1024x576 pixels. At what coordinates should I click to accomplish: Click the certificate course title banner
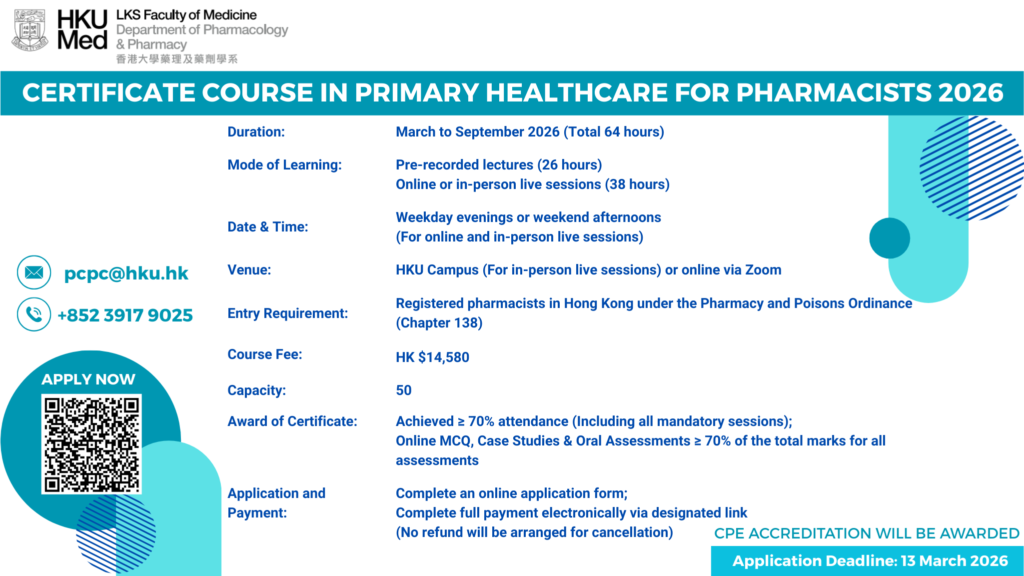512,93
